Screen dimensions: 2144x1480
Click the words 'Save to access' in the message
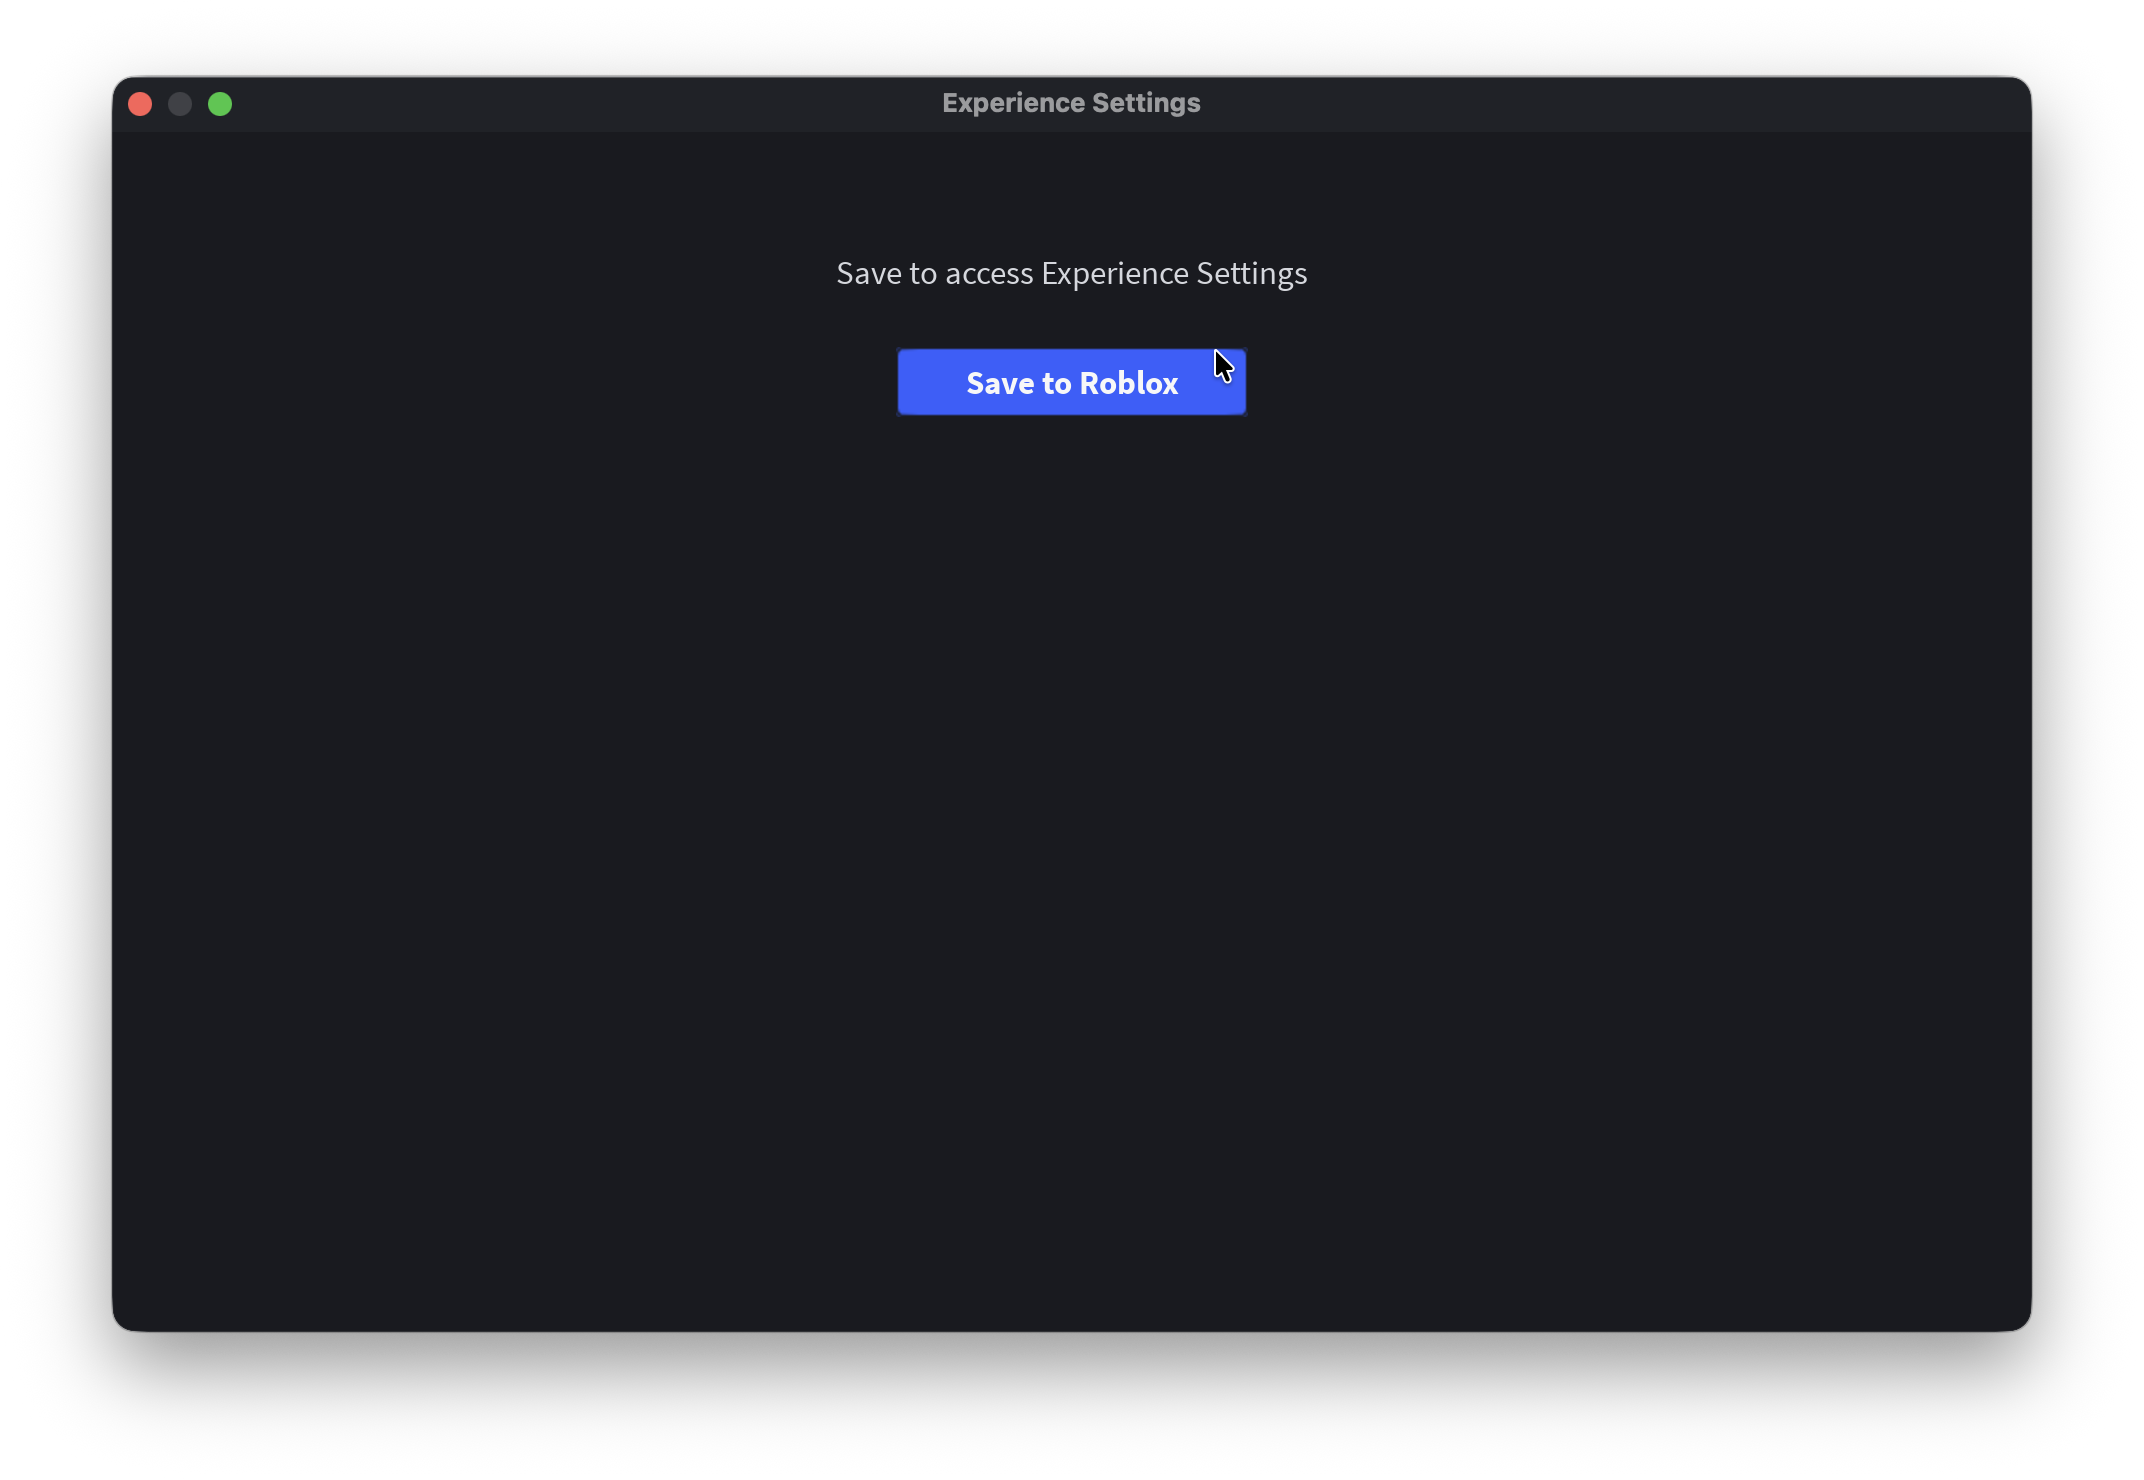tap(934, 273)
